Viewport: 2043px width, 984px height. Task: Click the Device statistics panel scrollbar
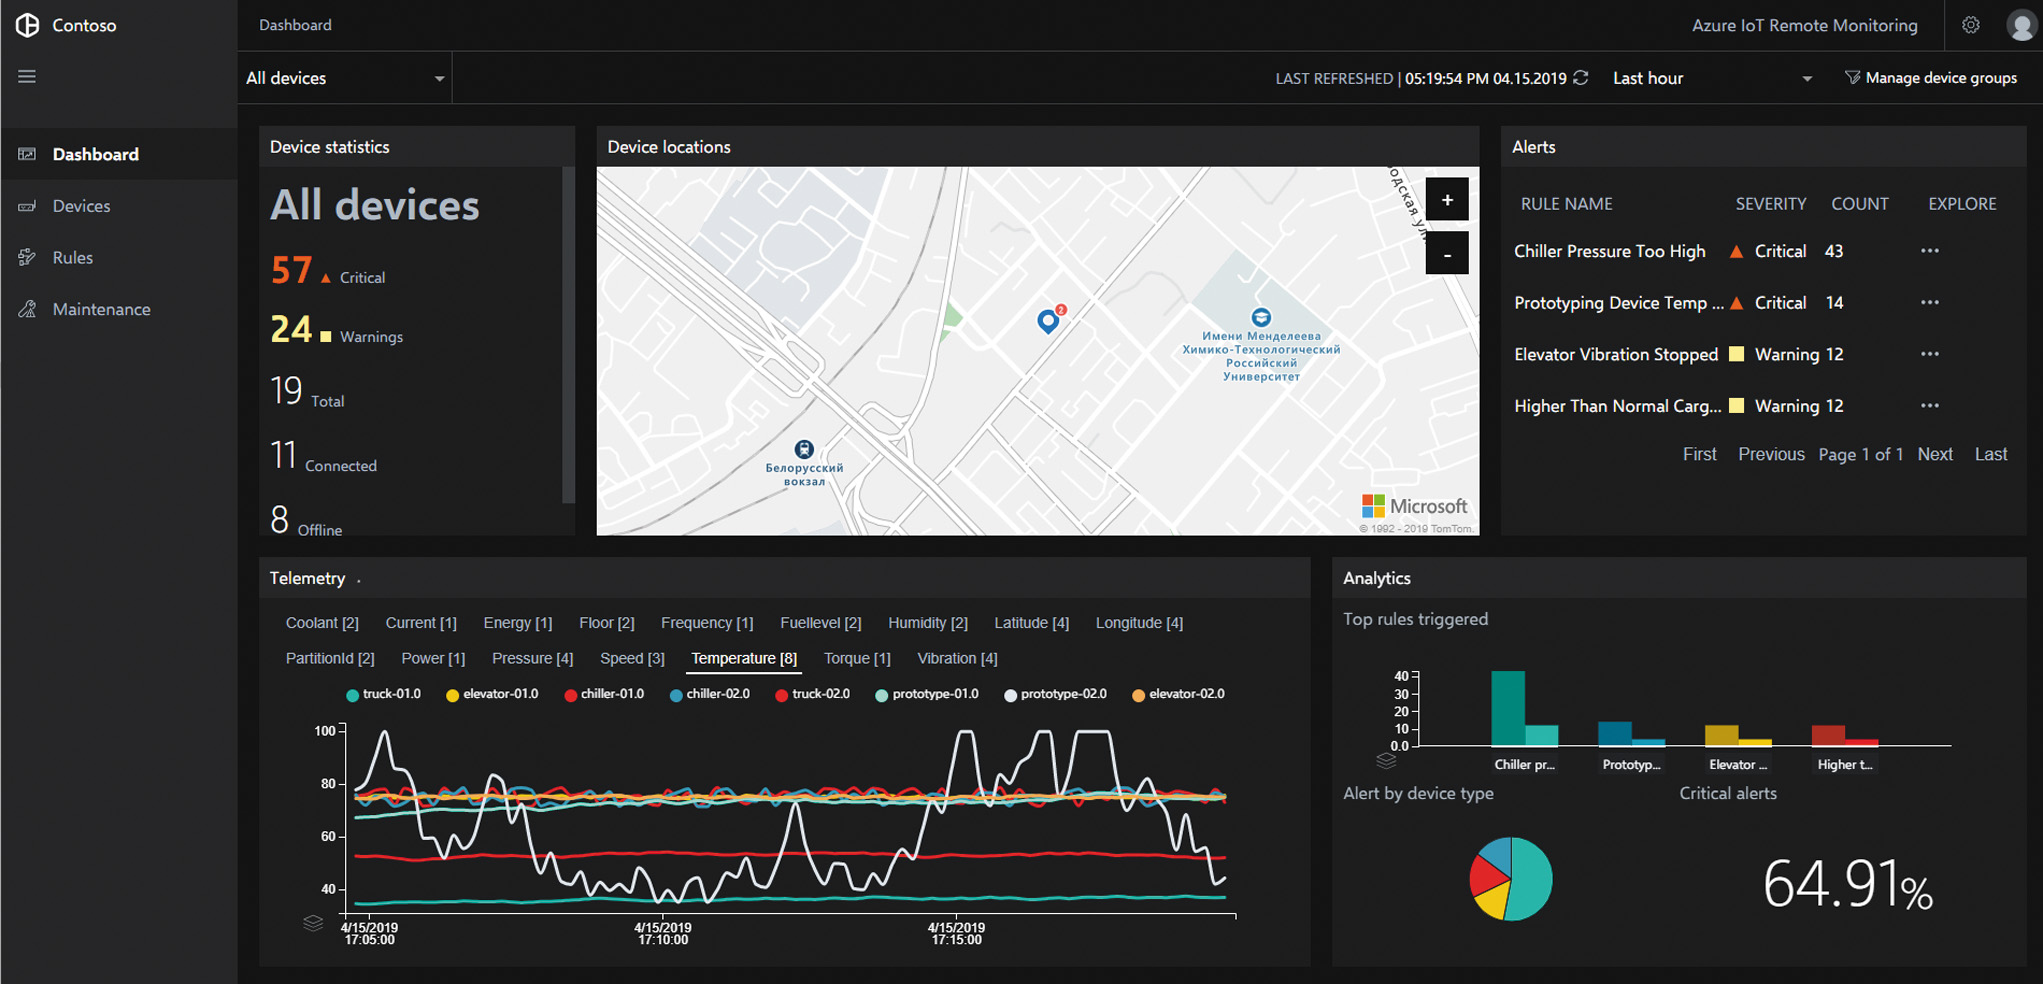tap(568, 335)
